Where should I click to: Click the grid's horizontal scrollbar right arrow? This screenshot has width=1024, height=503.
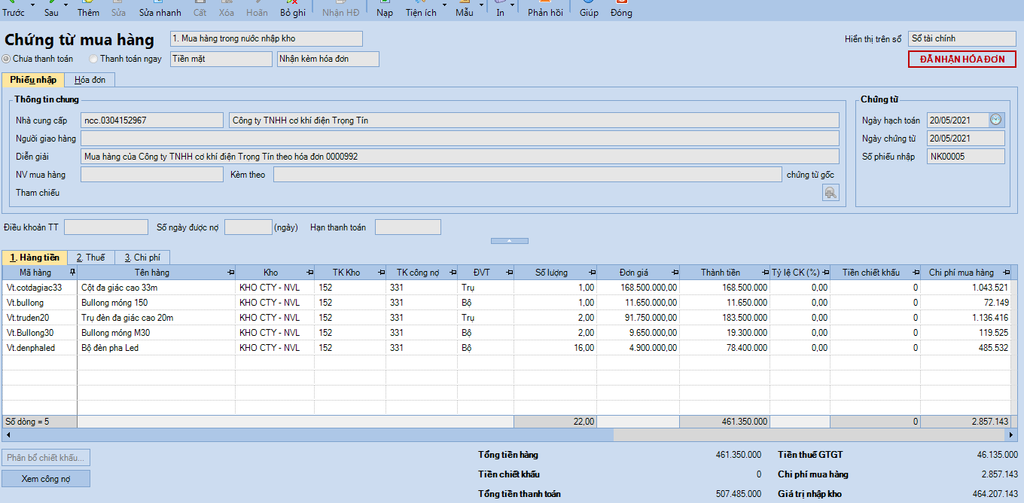(x=1012, y=434)
